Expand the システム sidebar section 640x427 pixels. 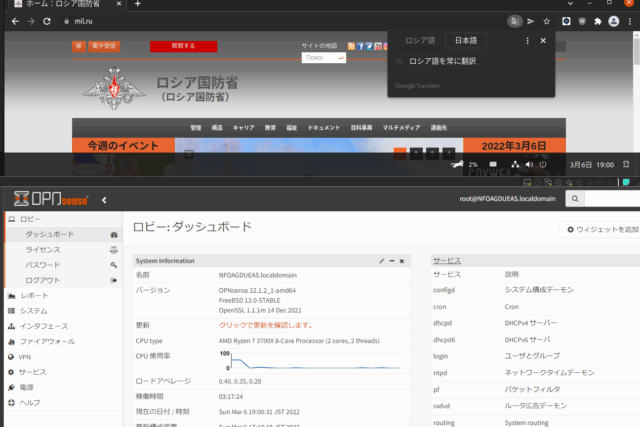tap(63, 311)
